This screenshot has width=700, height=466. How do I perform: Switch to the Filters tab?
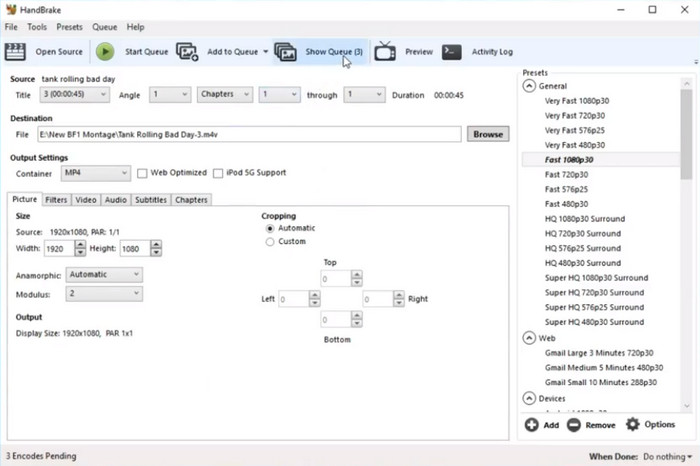56,200
